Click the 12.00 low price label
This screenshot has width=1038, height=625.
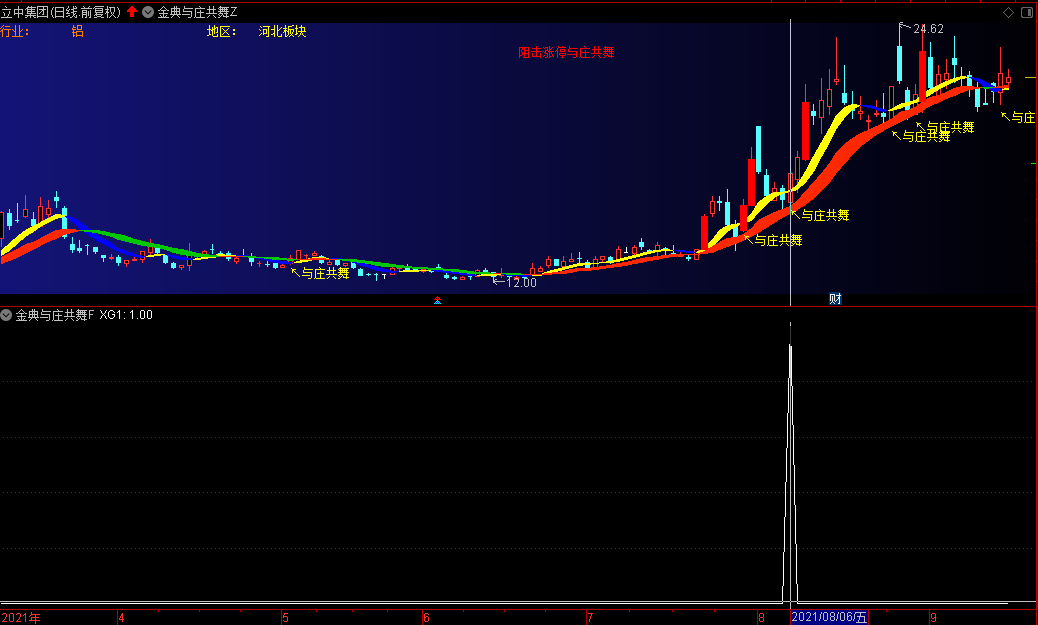coord(521,283)
